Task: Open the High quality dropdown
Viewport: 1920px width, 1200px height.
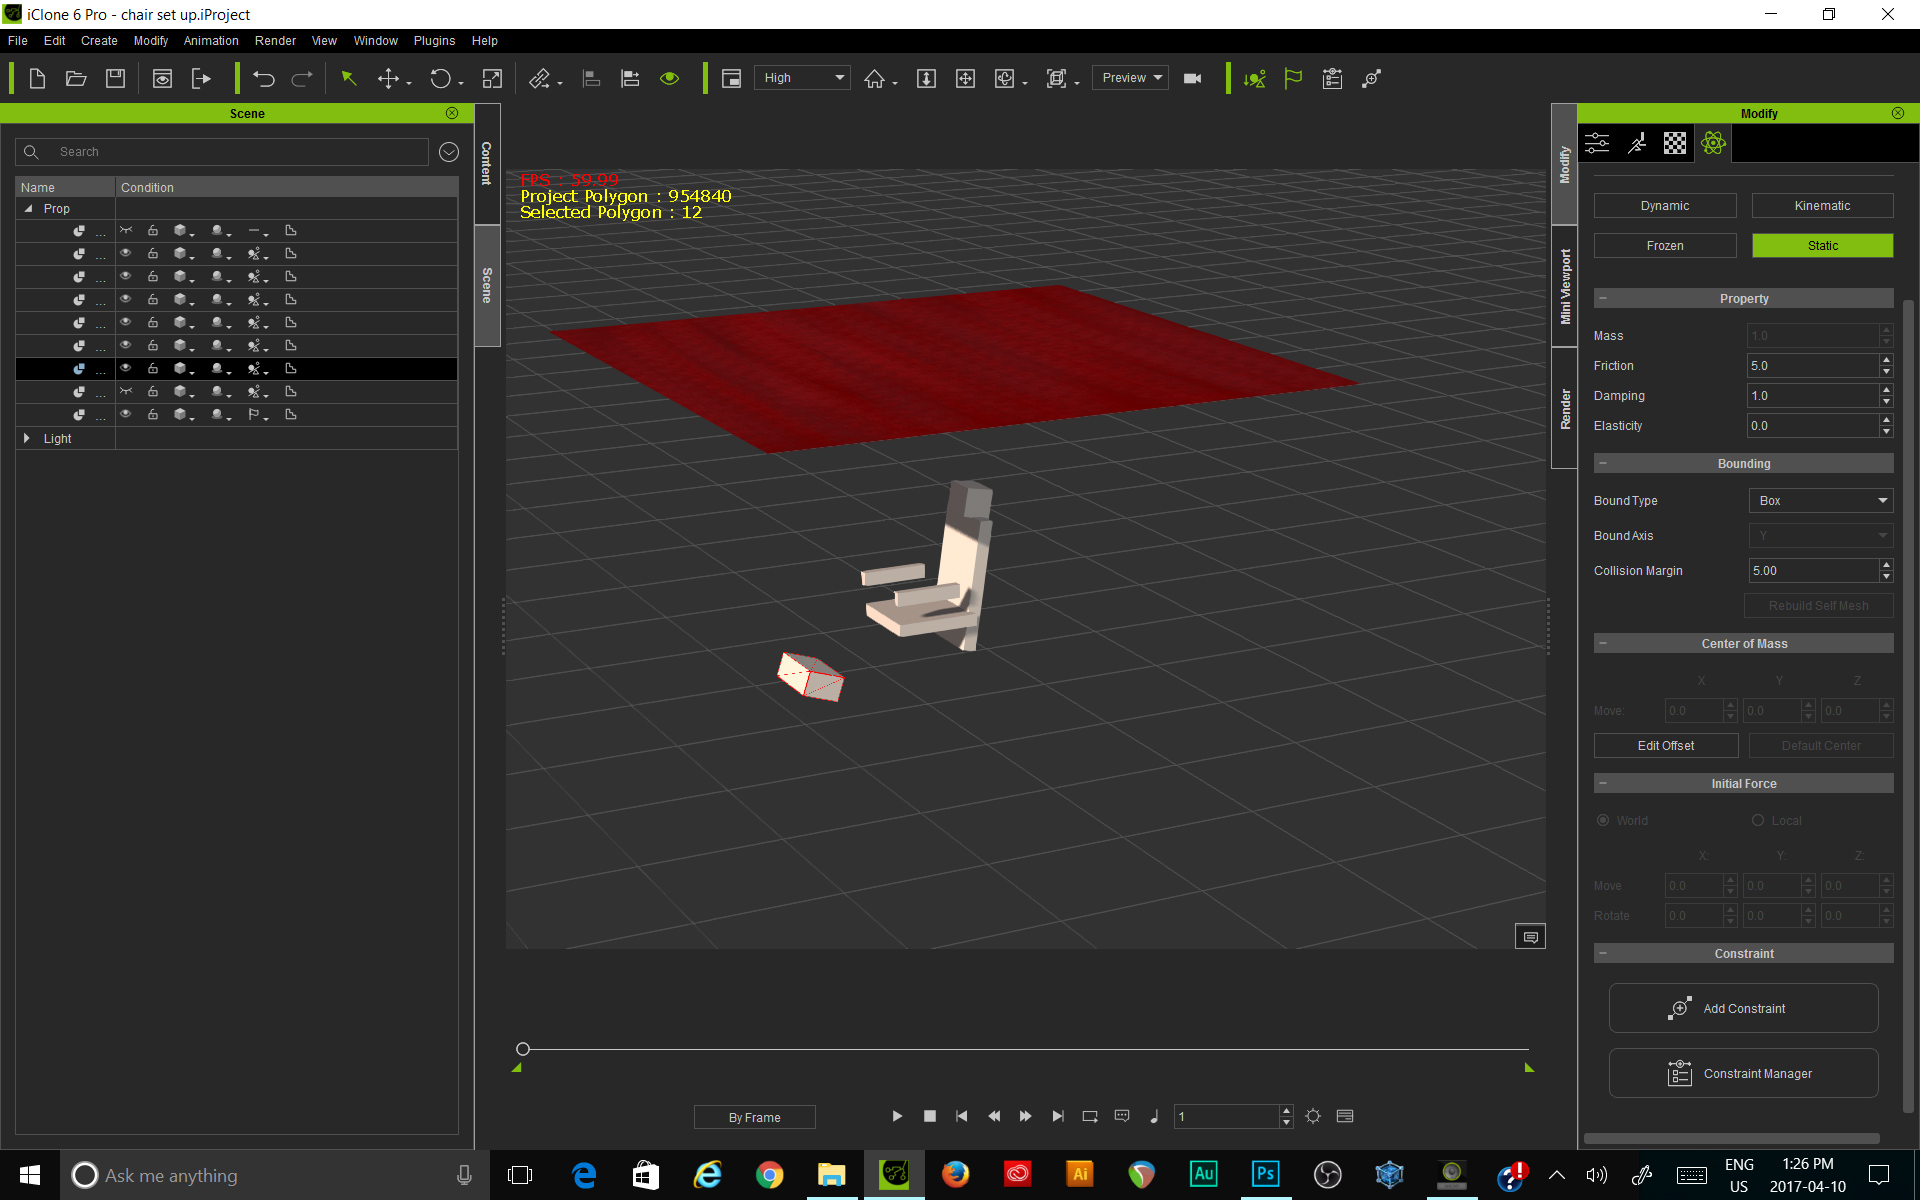Action: click(x=804, y=78)
